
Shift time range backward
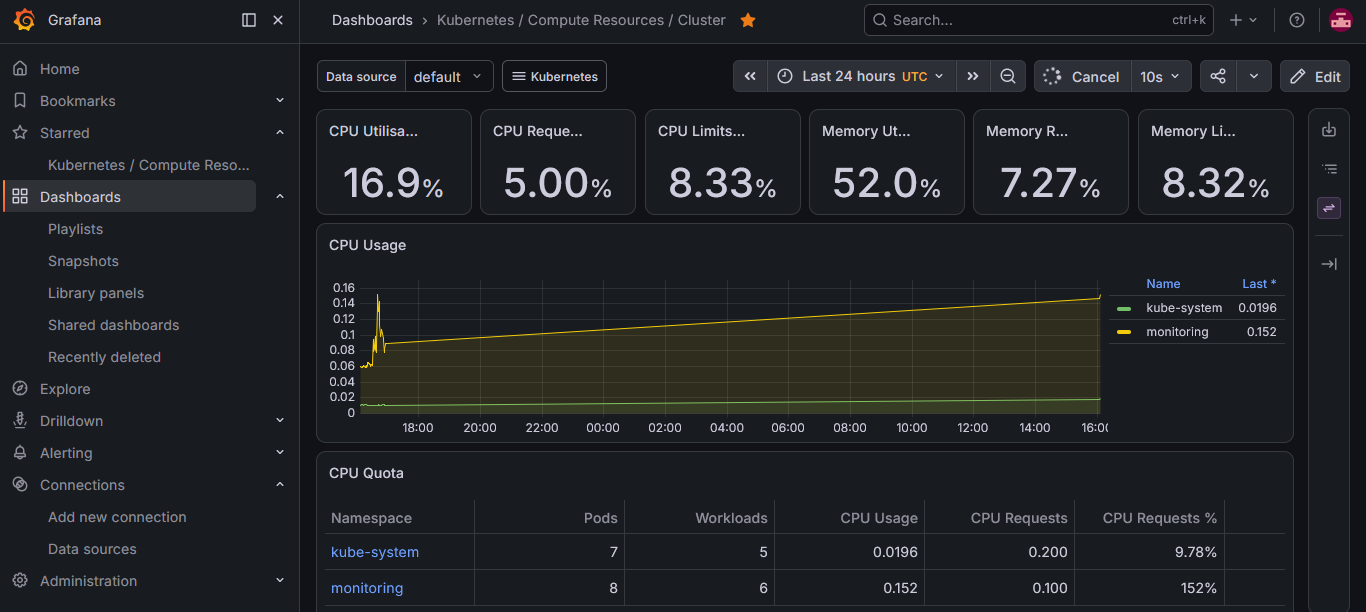point(750,76)
